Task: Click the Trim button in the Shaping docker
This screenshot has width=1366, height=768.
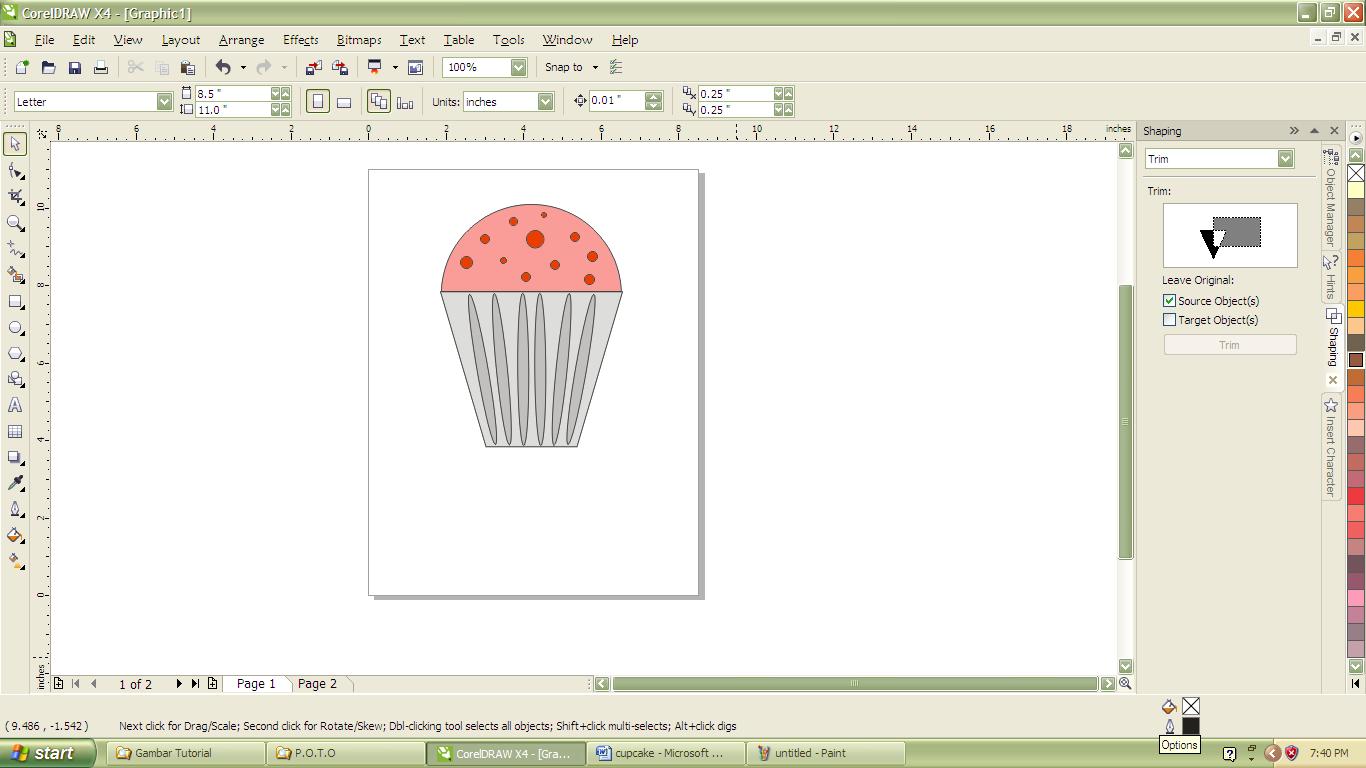Action: pyautogui.click(x=1229, y=344)
